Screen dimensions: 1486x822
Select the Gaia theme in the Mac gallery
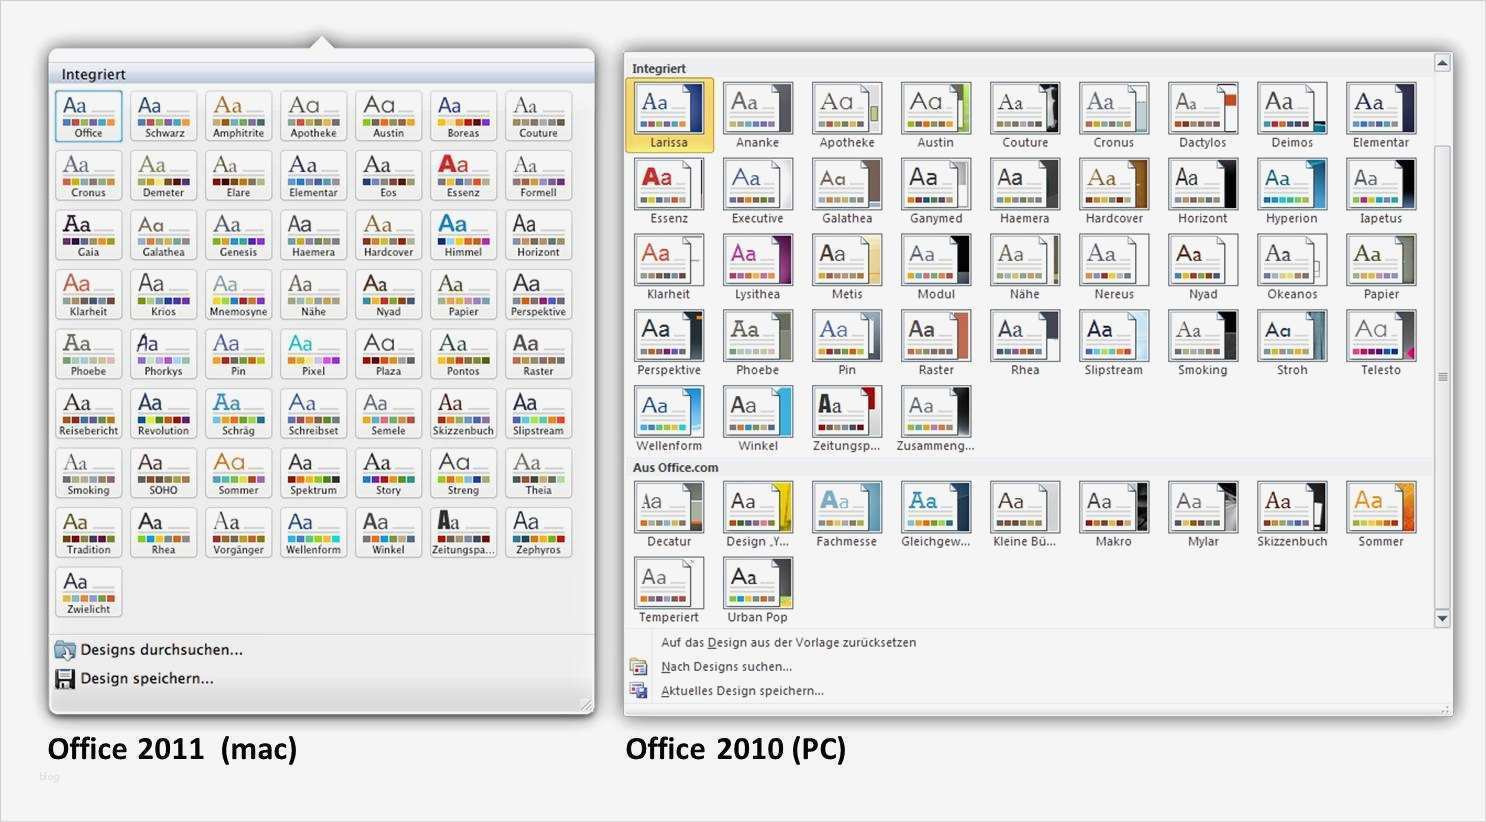coord(89,235)
